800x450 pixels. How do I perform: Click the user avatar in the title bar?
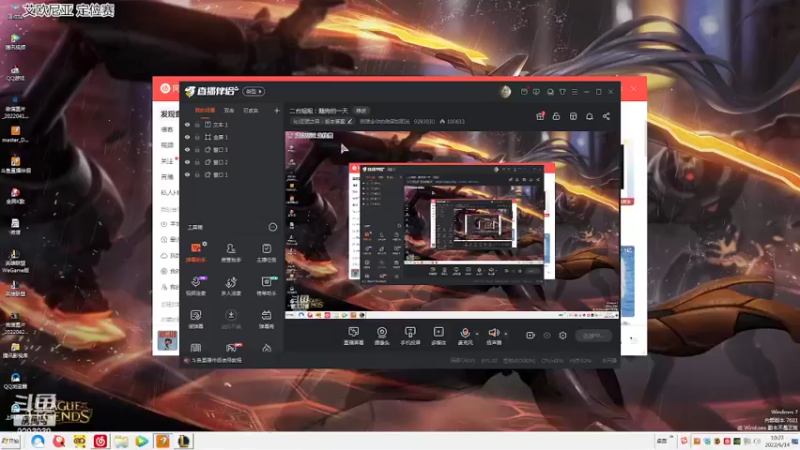(505, 92)
